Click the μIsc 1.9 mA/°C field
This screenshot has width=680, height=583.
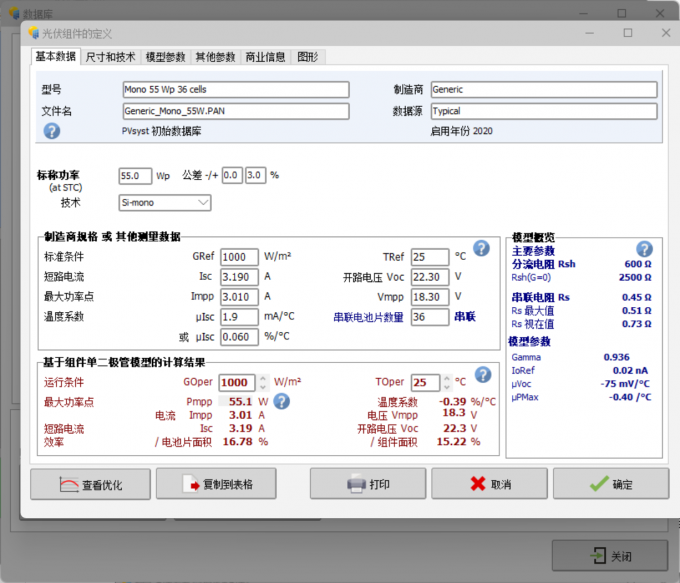click(x=239, y=317)
